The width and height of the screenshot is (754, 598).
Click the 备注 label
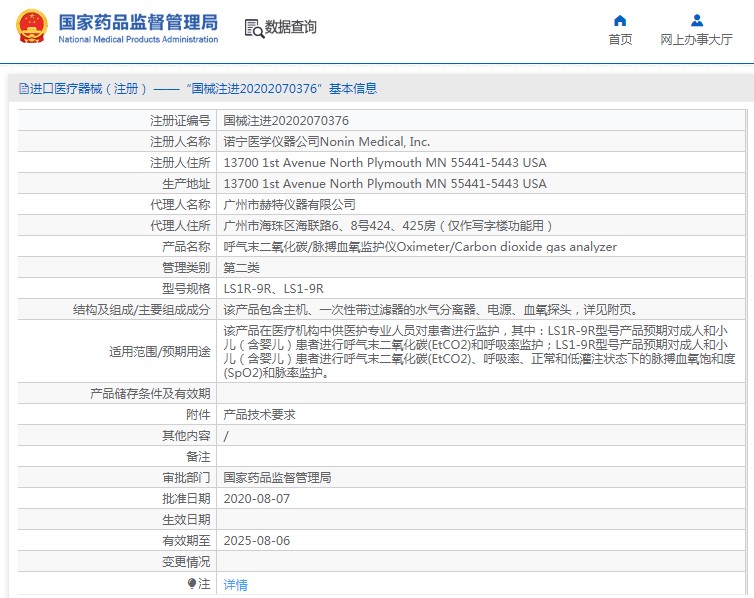(198, 457)
